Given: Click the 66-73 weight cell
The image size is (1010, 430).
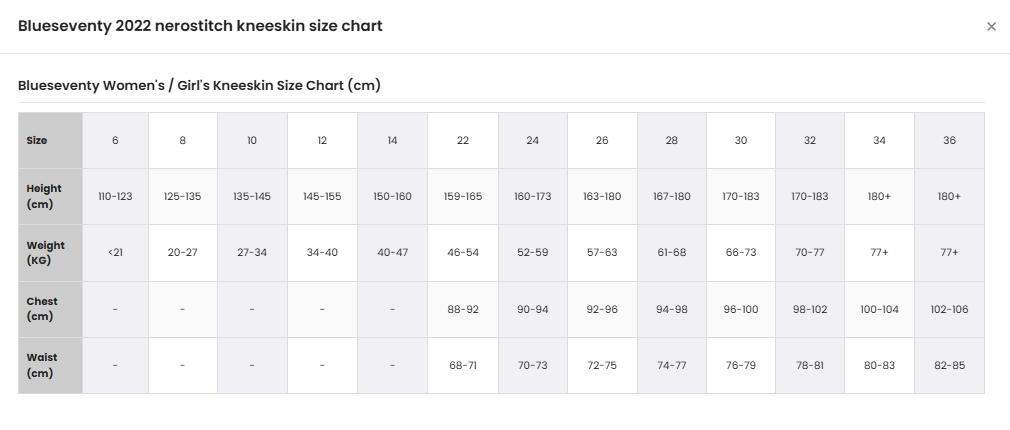Looking at the screenshot, I should click(x=741, y=253).
